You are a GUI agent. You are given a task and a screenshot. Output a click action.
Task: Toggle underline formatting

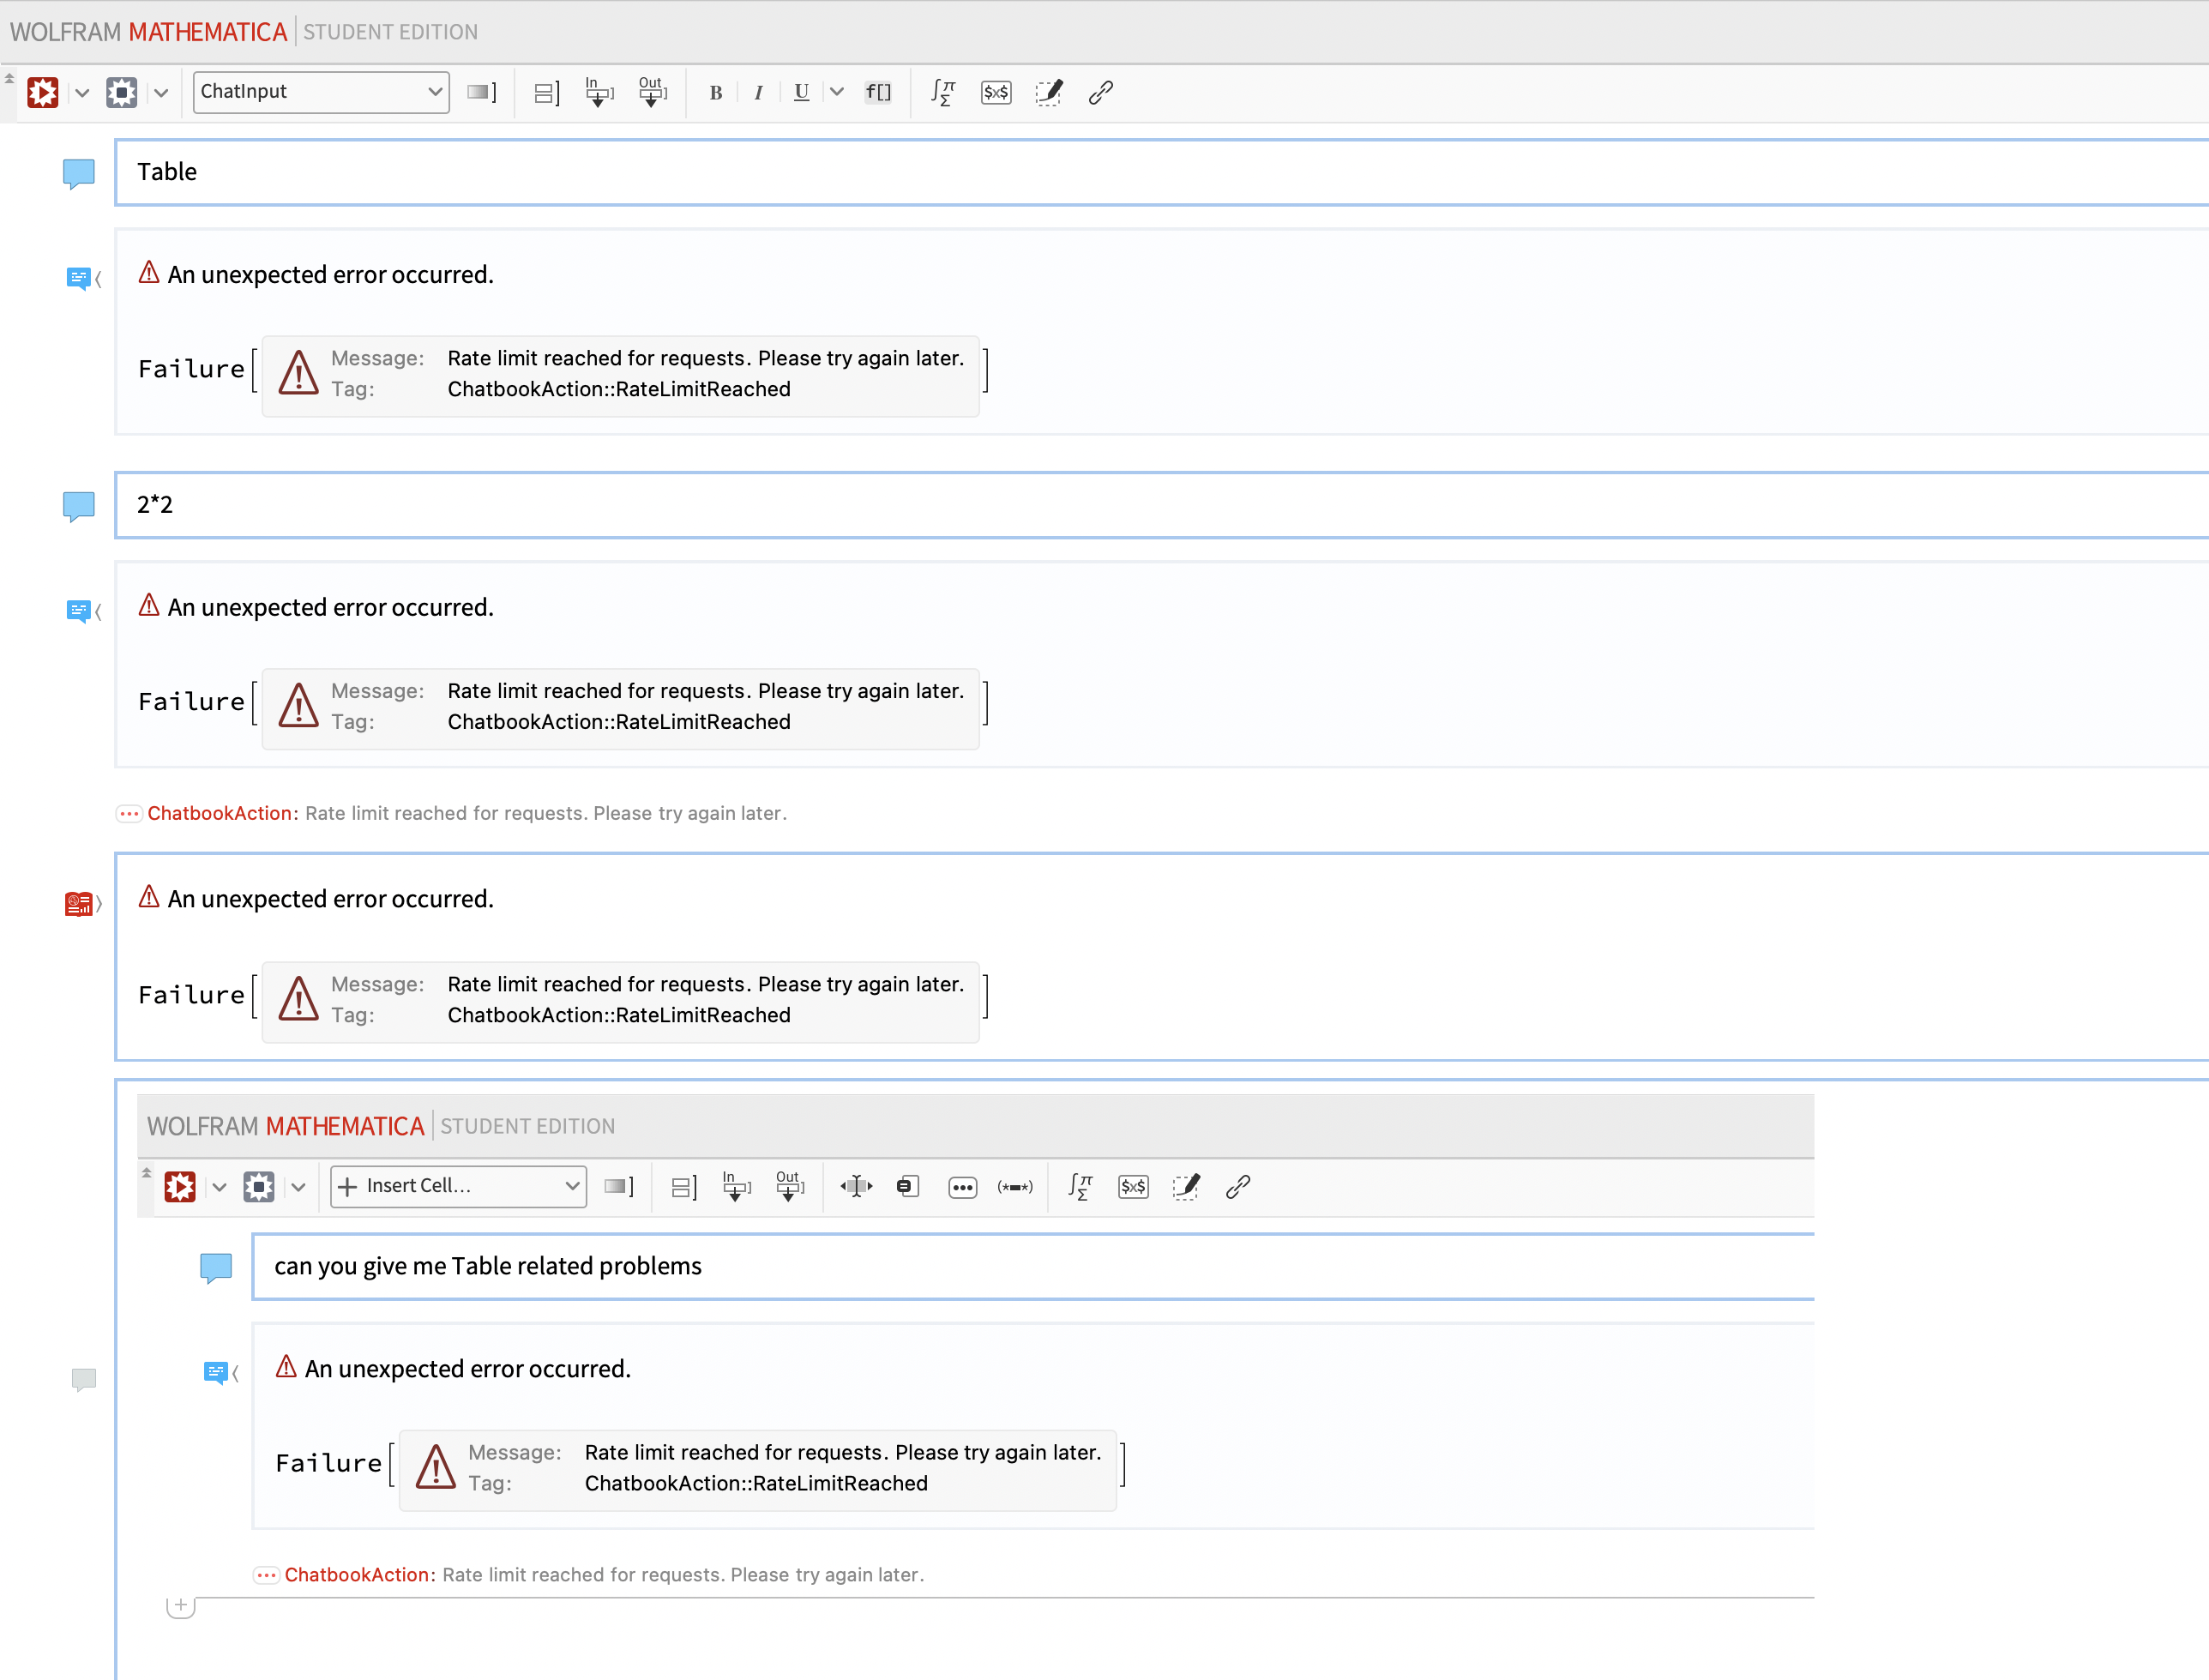pos(801,93)
